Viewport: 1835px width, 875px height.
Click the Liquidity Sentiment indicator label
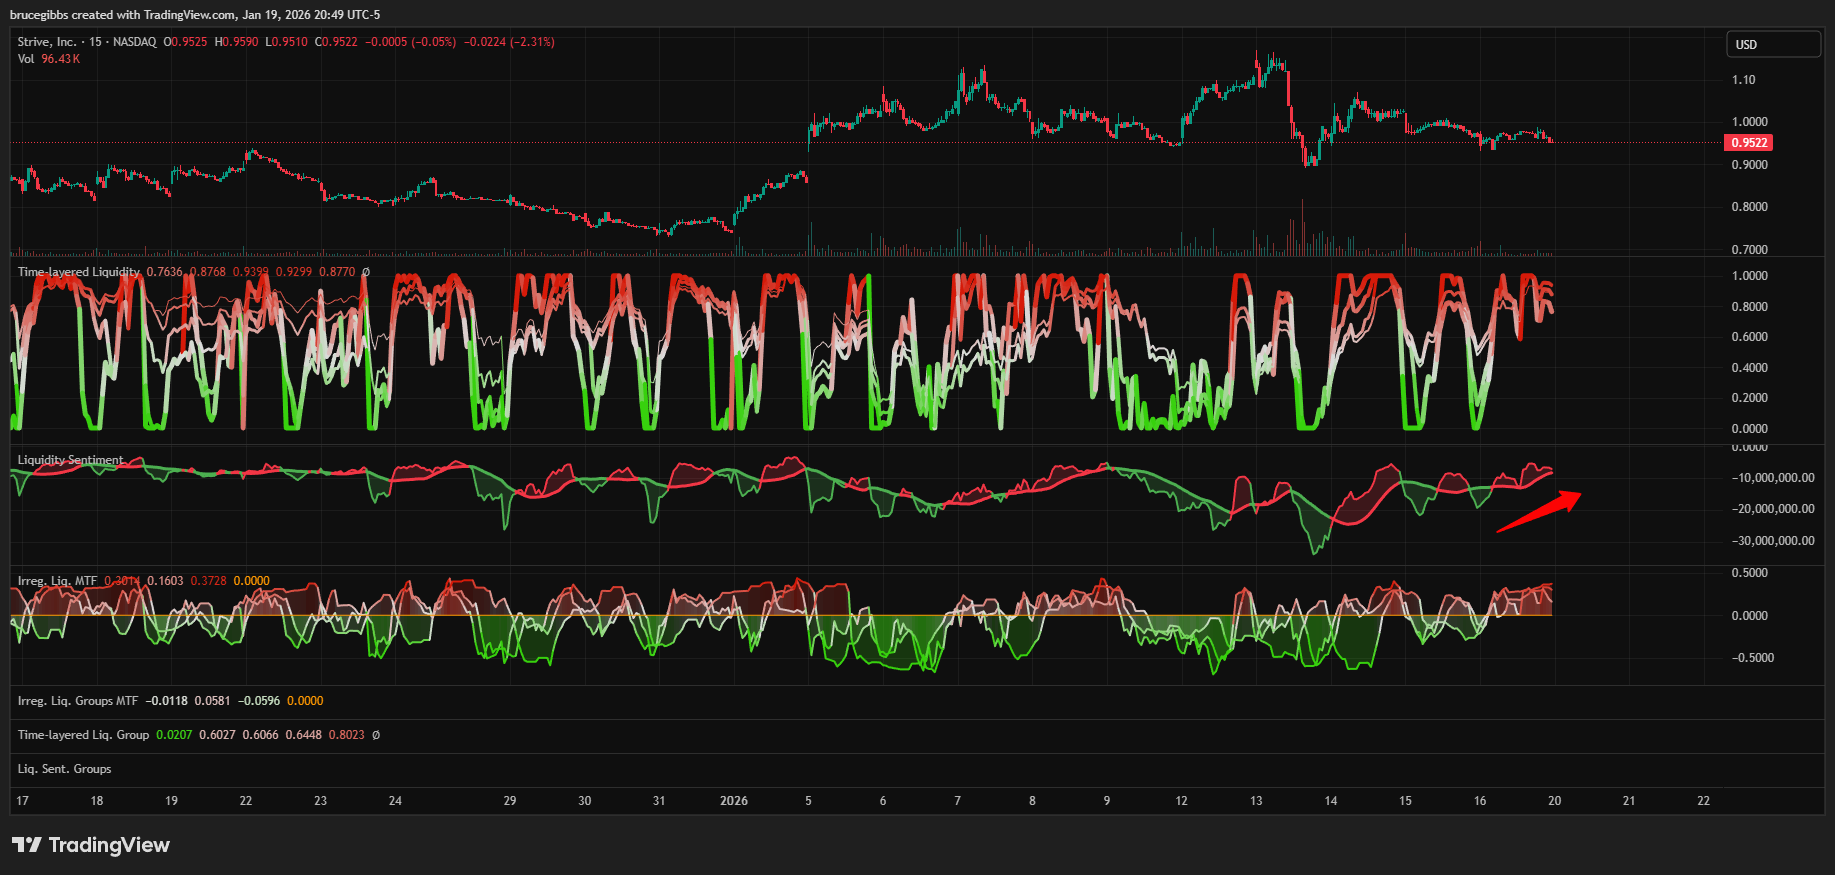[x=70, y=460]
